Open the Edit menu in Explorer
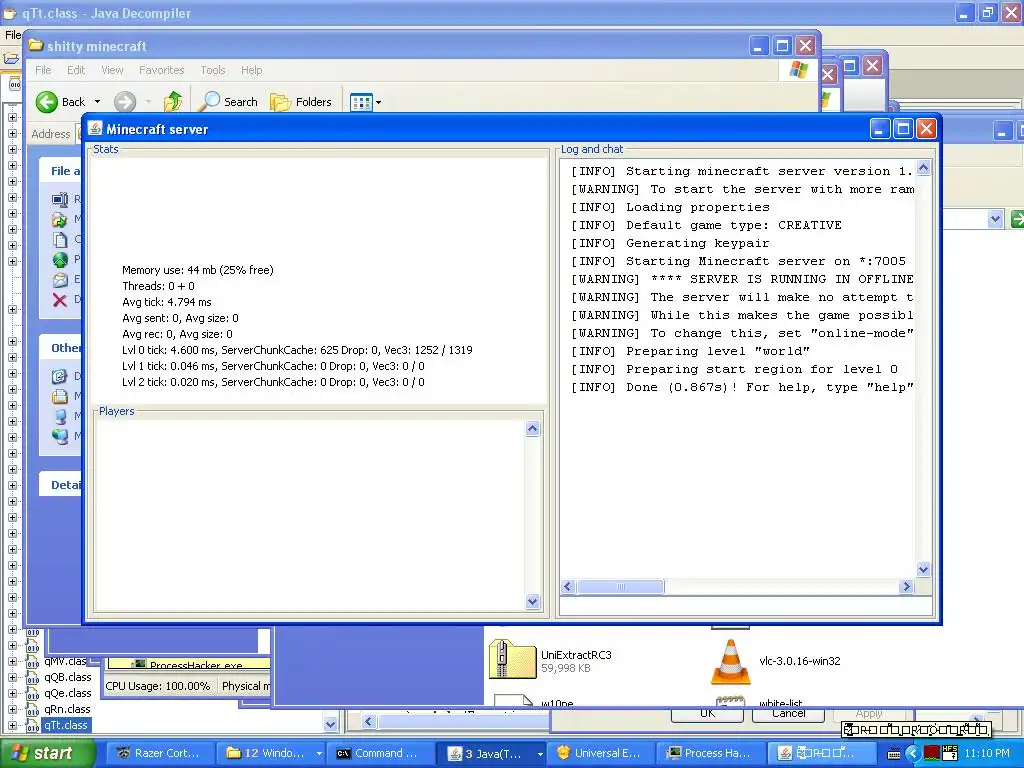Viewport: 1024px width, 768px height. click(x=76, y=70)
